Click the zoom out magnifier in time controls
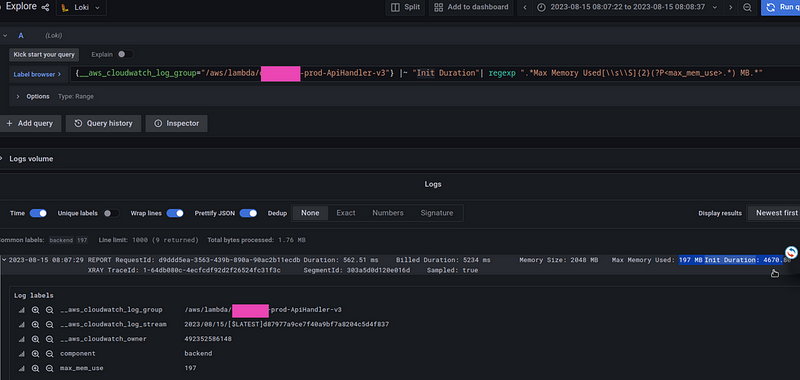This screenshot has width=800, height=380. [x=747, y=7]
